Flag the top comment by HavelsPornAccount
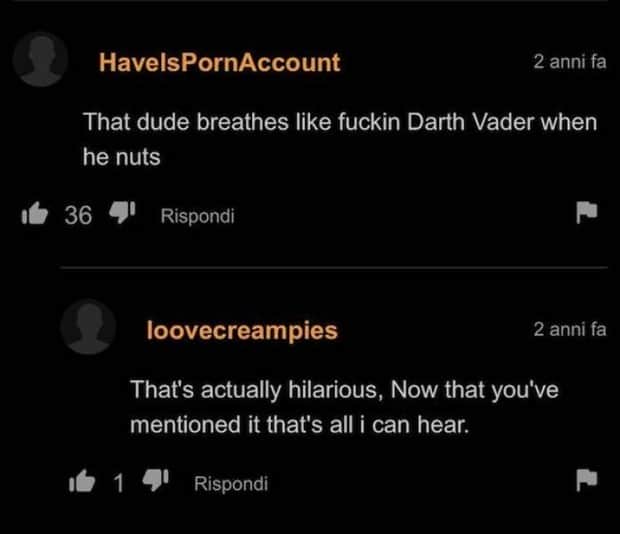This screenshot has height=534, width=620. tap(586, 212)
